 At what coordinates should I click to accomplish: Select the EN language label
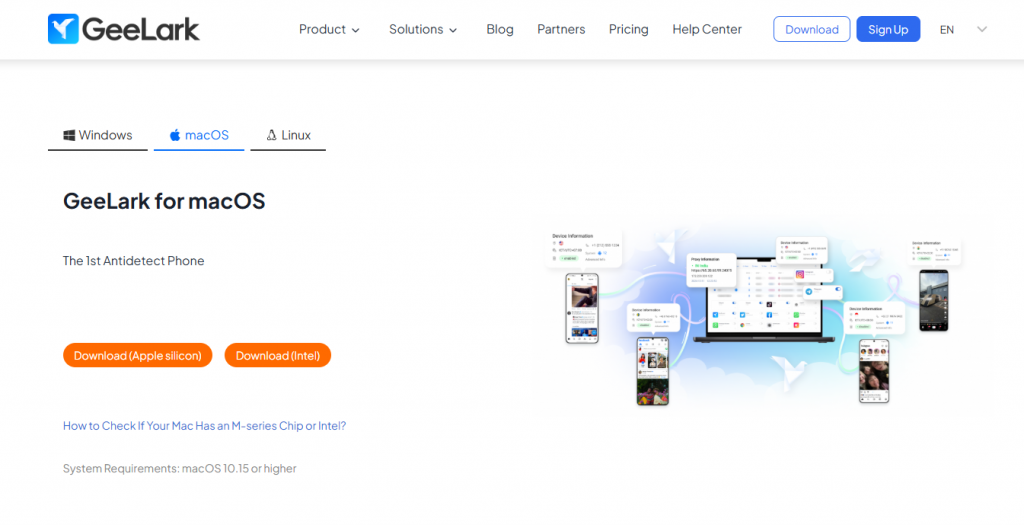(x=946, y=30)
